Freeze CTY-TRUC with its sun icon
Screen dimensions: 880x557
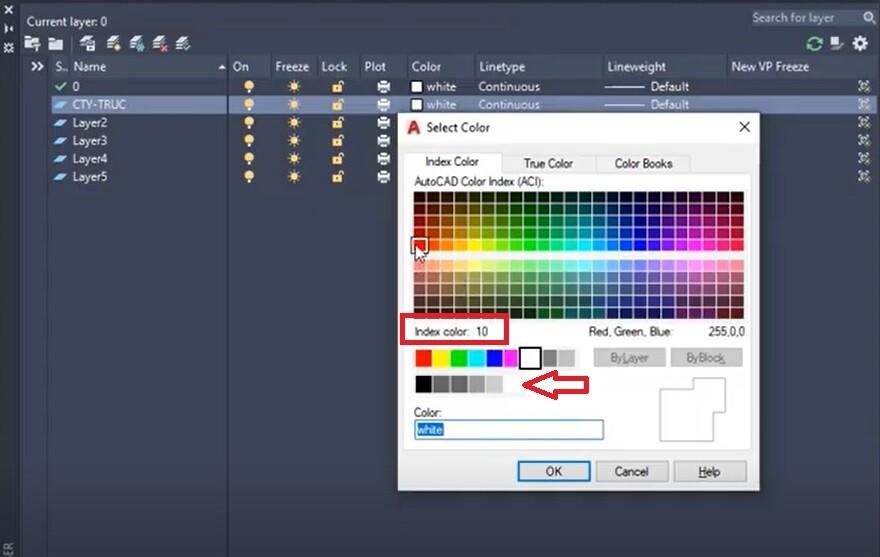pos(294,104)
